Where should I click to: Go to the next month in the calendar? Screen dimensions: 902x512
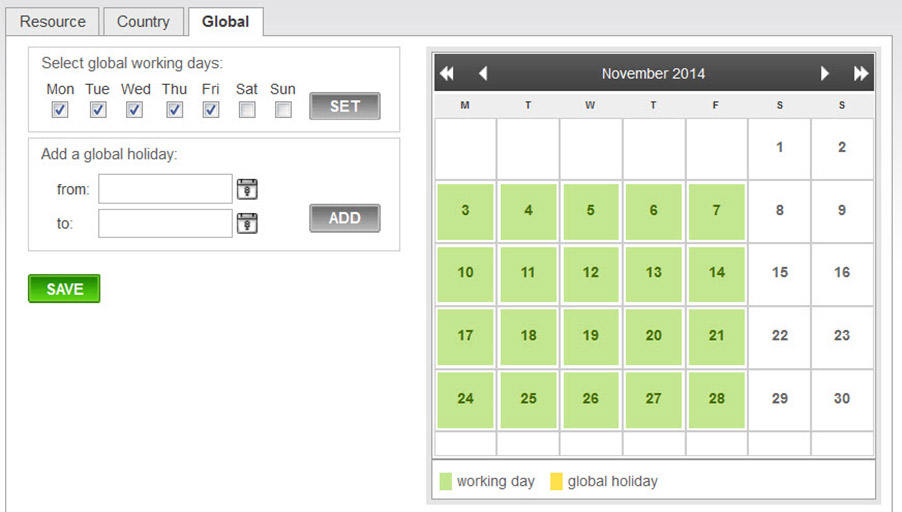(x=824, y=73)
